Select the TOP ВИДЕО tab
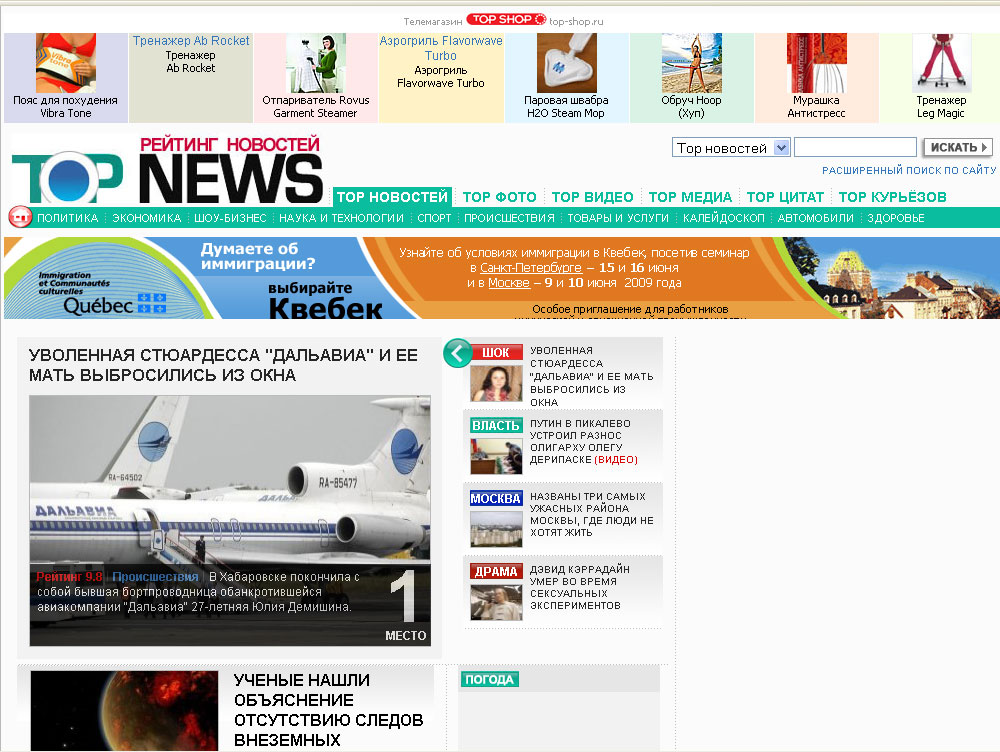Viewport: 1000px width, 752px height. [x=592, y=197]
